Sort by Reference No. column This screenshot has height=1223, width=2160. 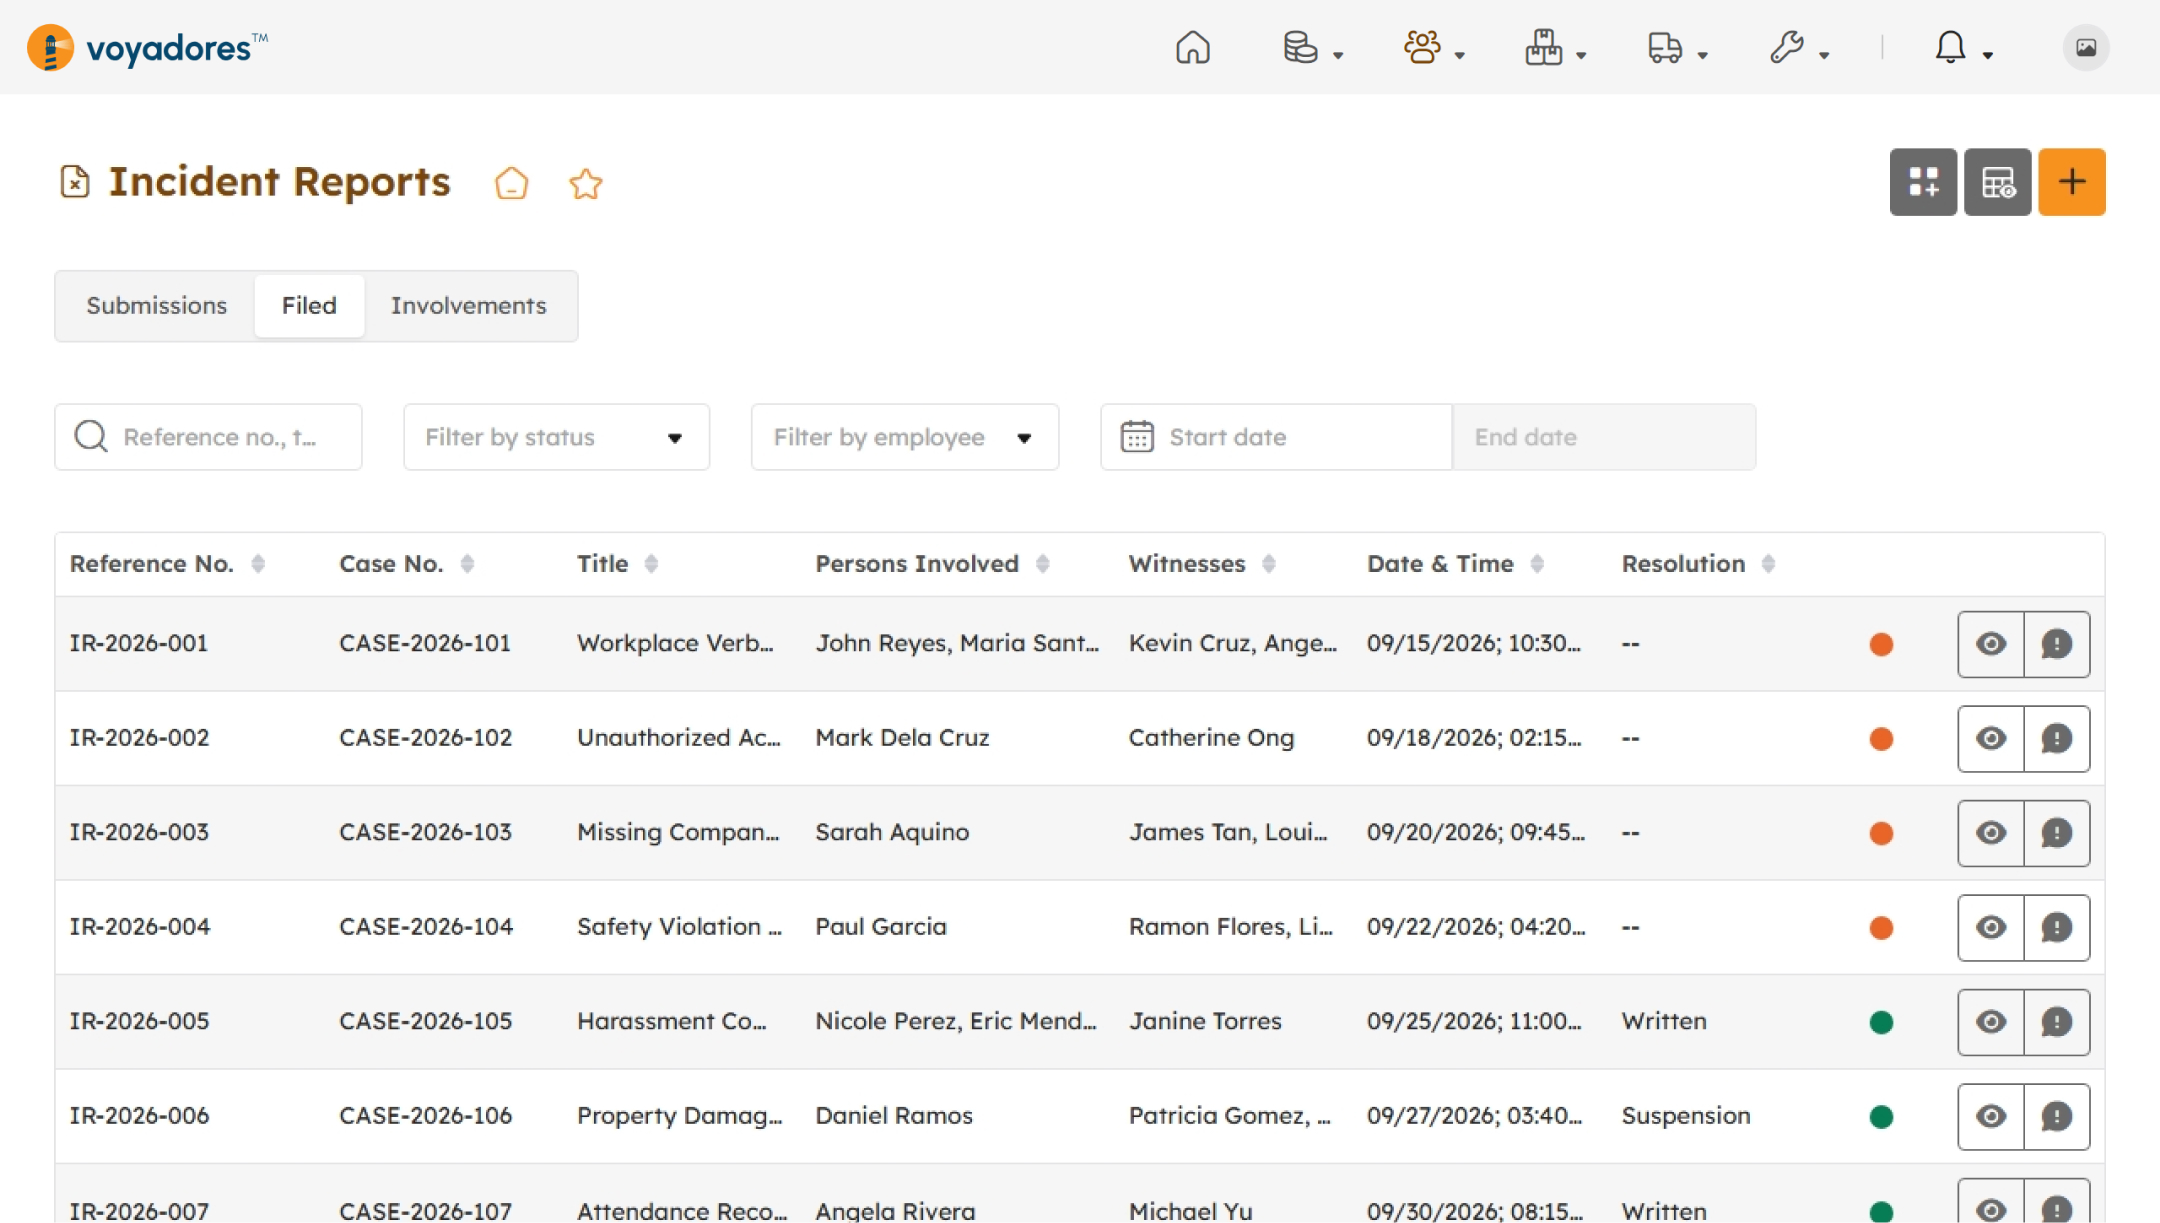pos(258,564)
